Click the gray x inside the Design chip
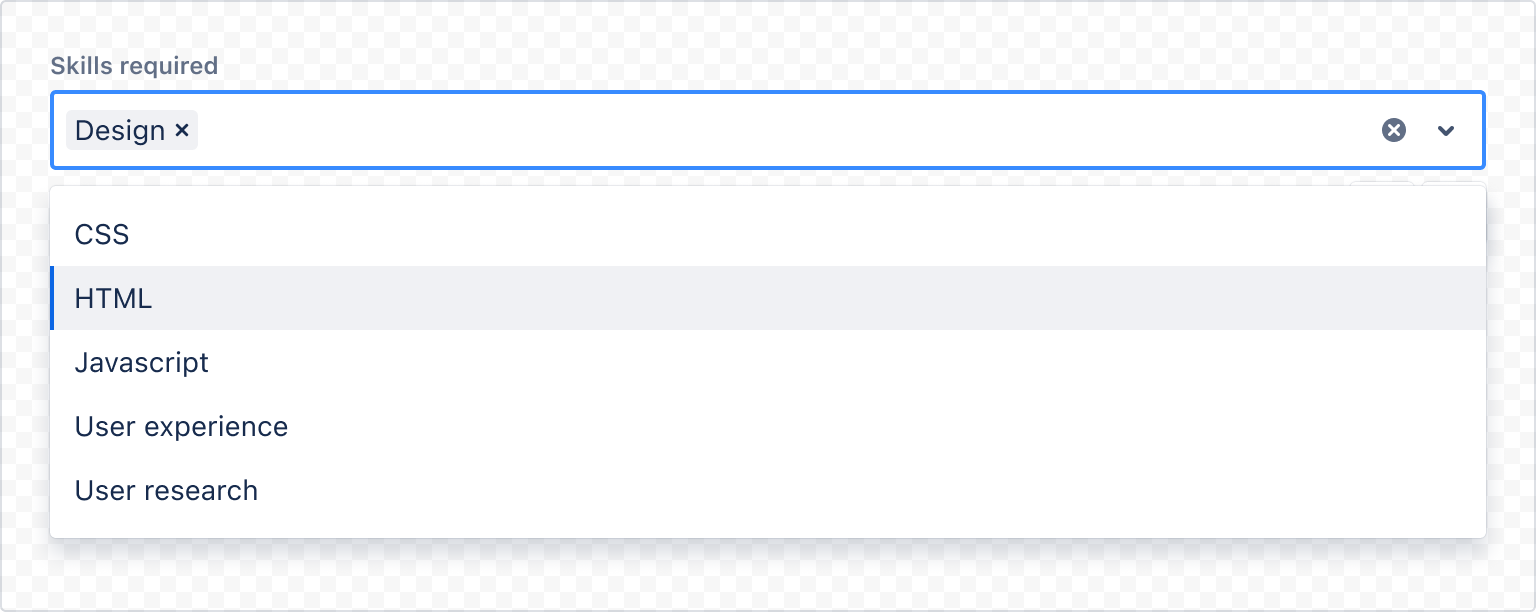The height and width of the screenshot is (612, 1536). pyautogui.click(x=182, y=130)
